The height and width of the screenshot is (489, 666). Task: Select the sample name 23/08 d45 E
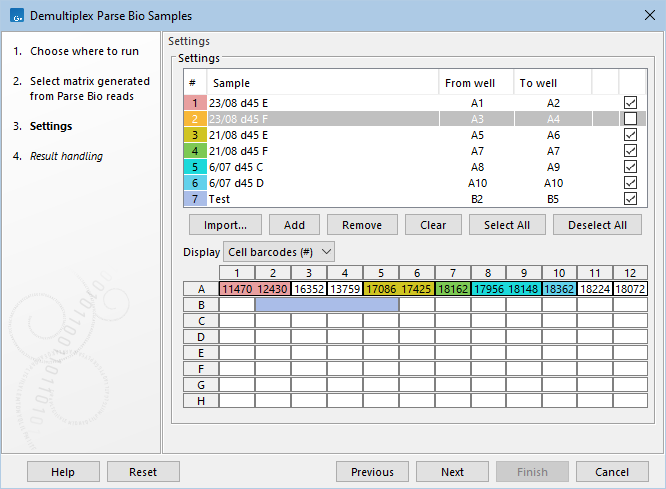click(238, 103)
